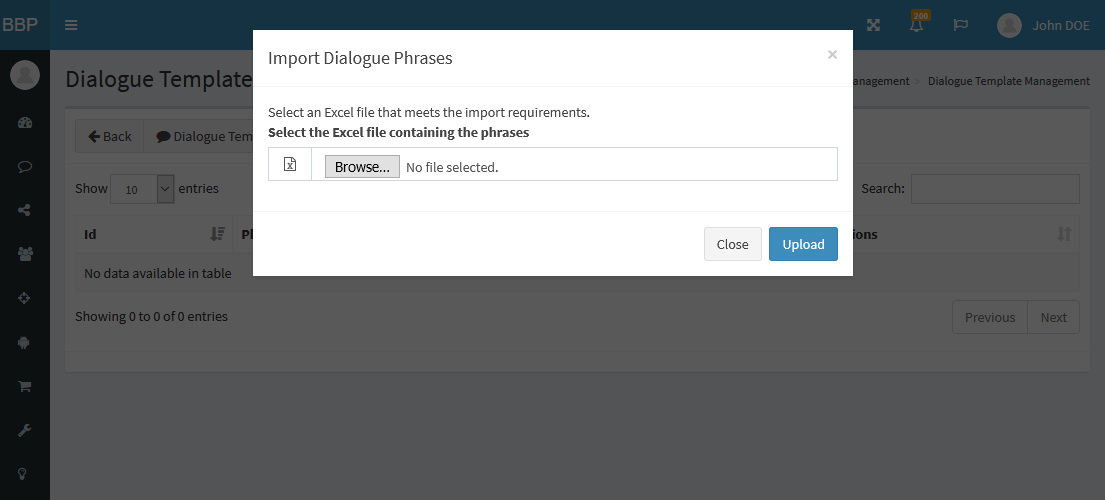Click the speech bubble icon in sidebar
Viewport: 1105px width, 500px height.
click(x=25, y=166)
